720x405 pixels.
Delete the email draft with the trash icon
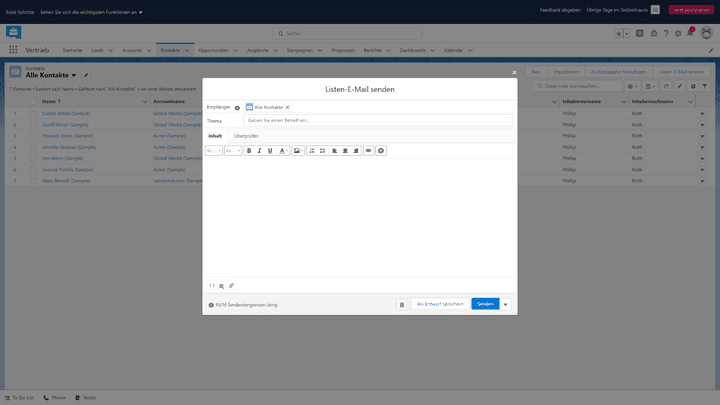tap(402, 304)
